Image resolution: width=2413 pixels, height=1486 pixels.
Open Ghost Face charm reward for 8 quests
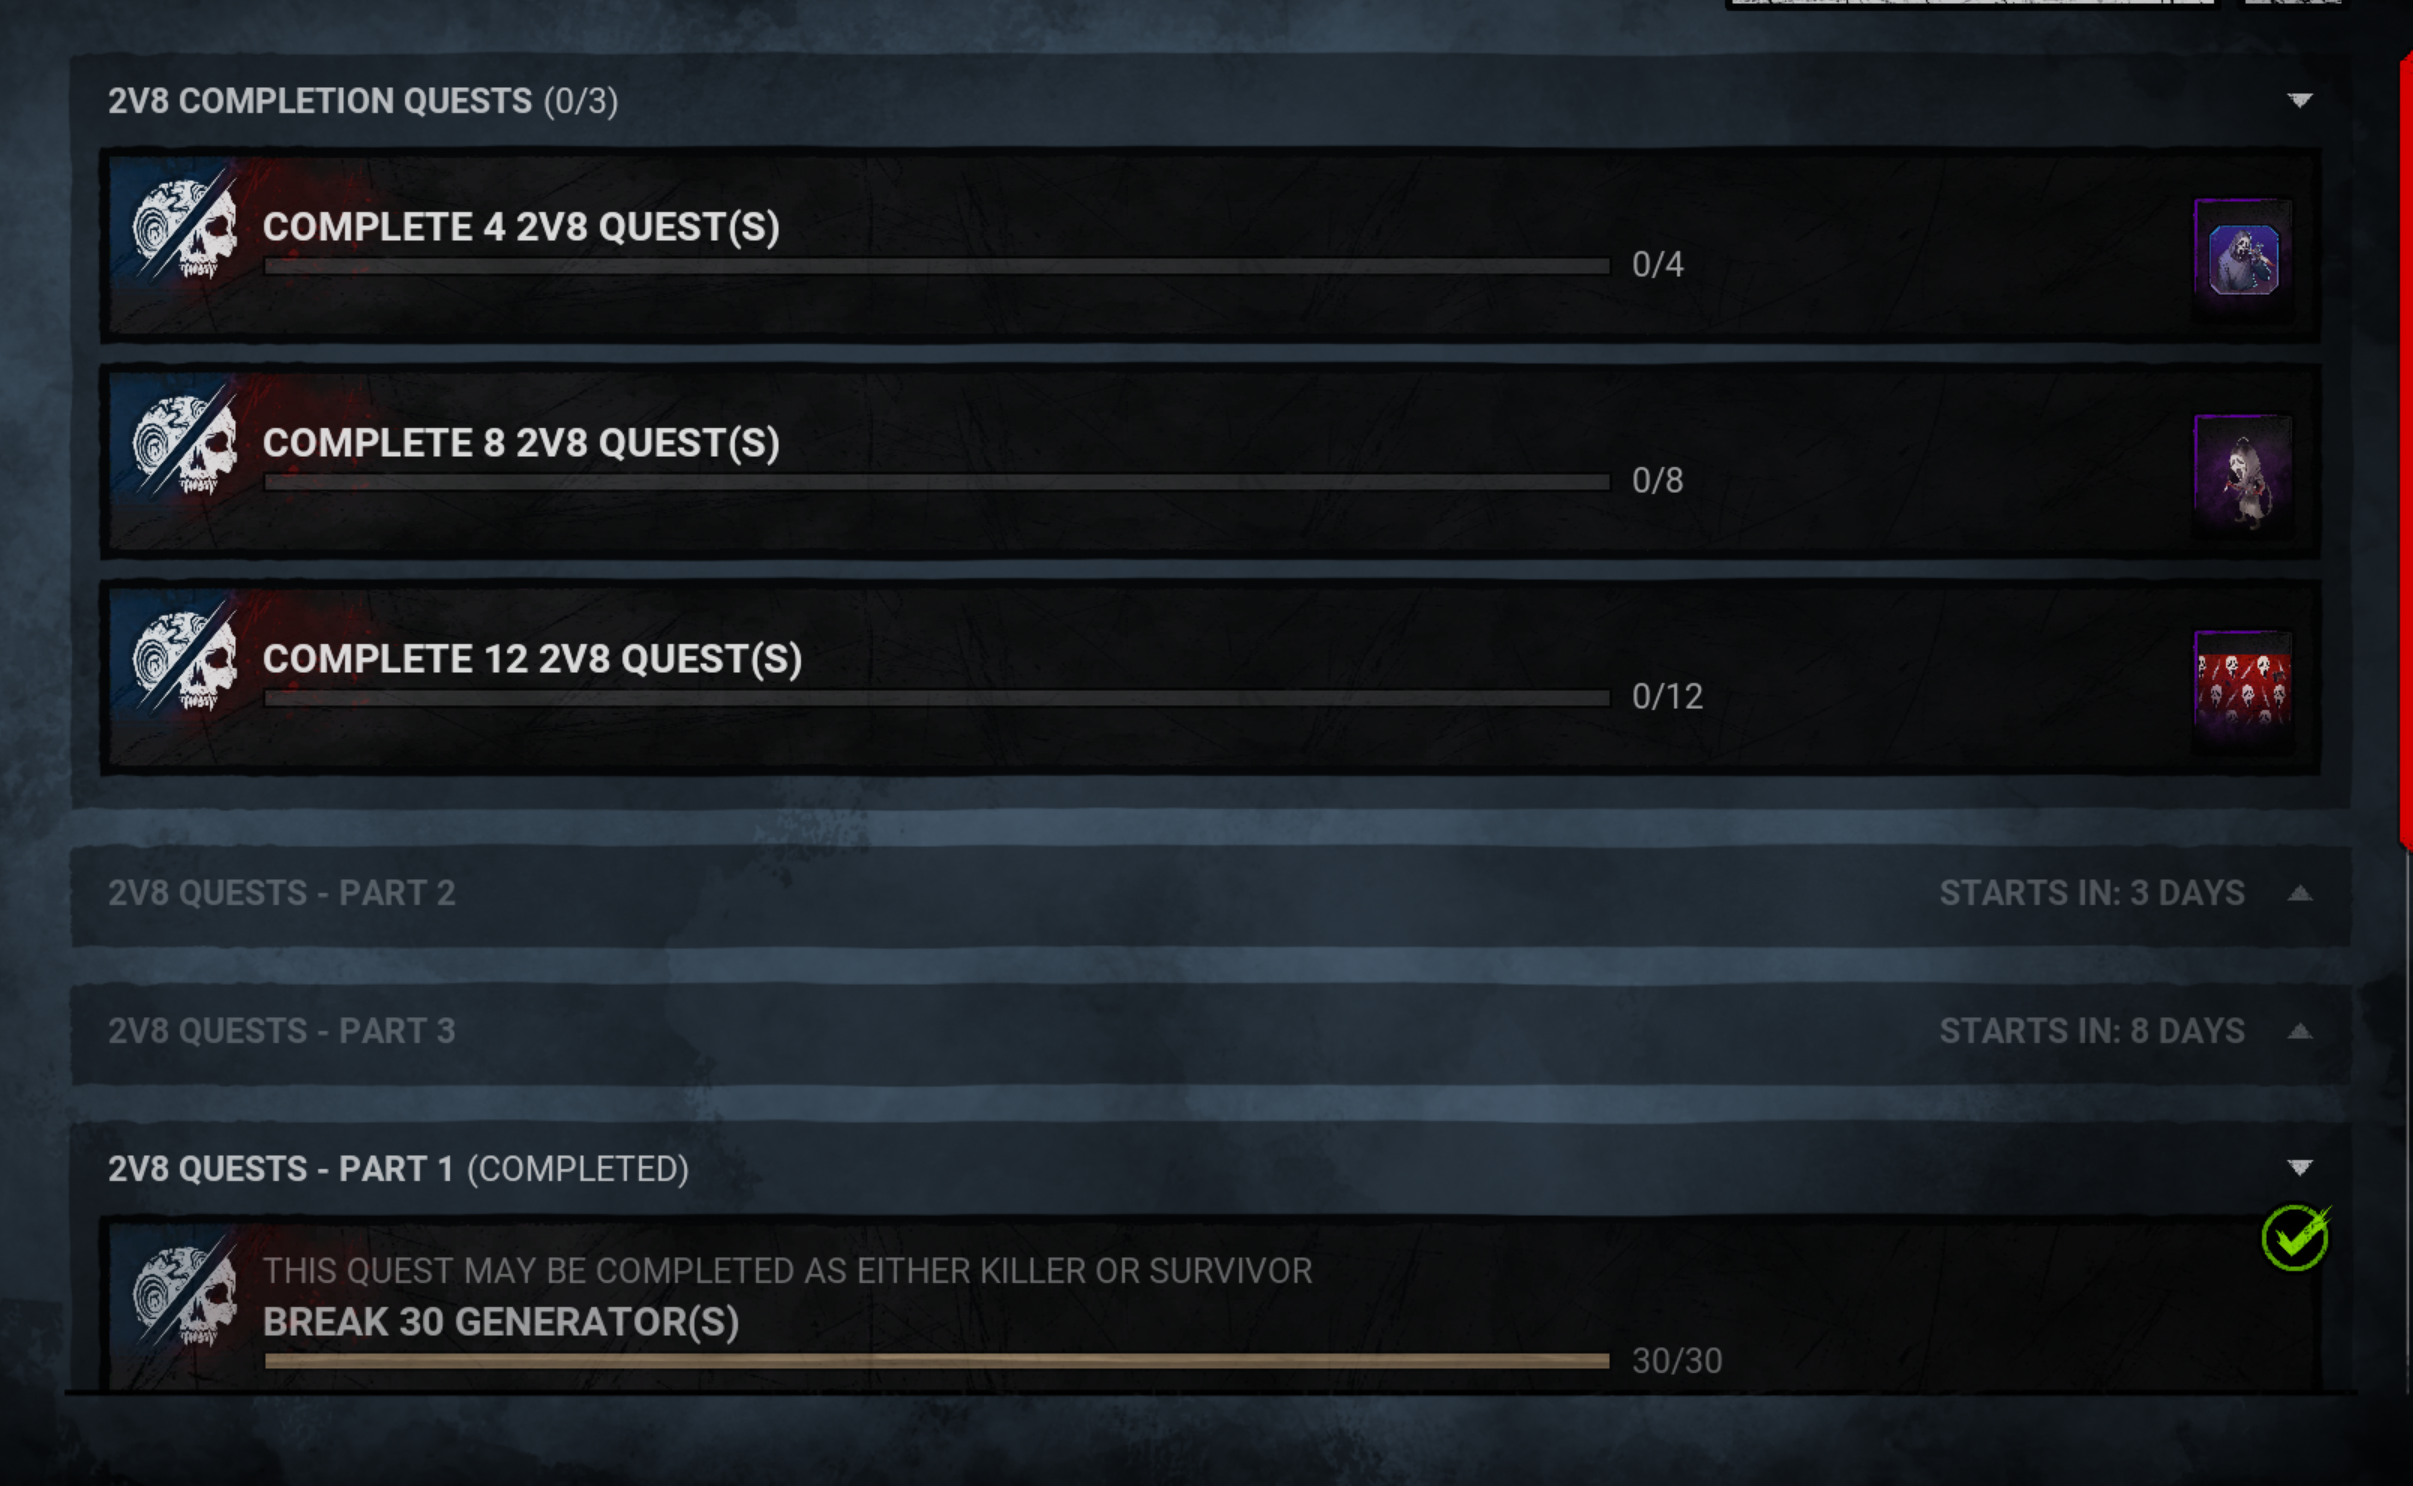tap(2242, 476)
